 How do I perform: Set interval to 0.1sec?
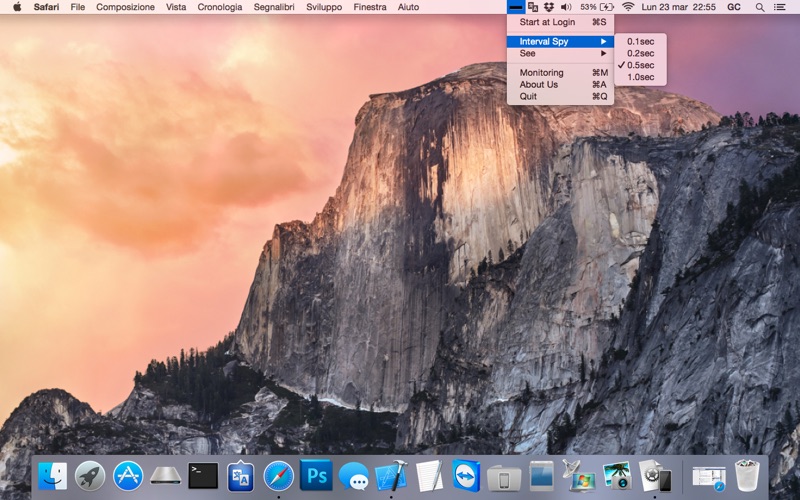pyautogui.click(x=640, y=41)
